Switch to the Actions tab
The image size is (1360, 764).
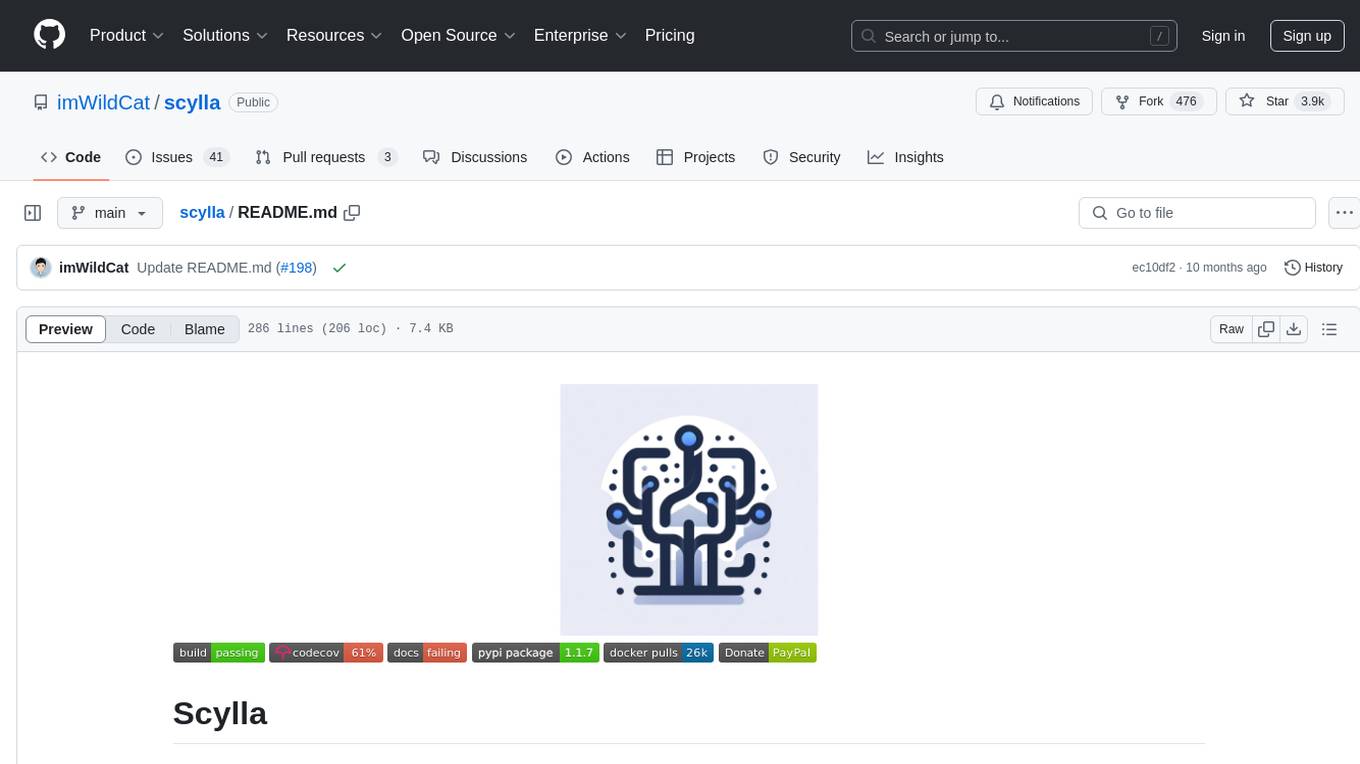coord(592,157)
